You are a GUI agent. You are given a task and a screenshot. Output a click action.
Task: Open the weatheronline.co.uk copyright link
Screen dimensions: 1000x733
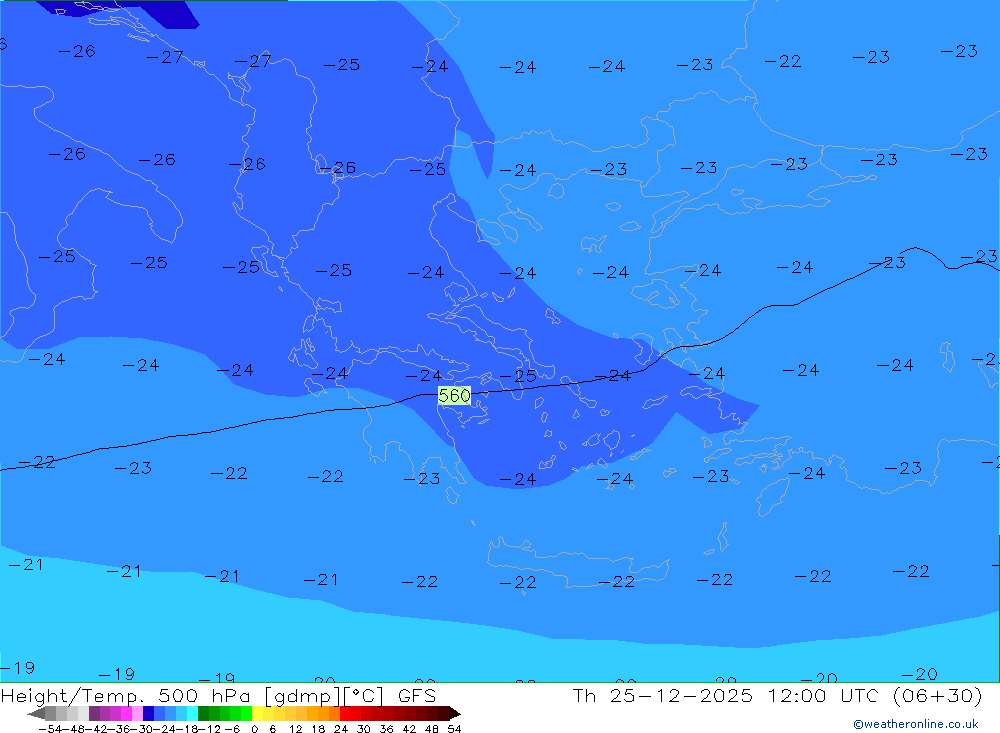point(916,724)
